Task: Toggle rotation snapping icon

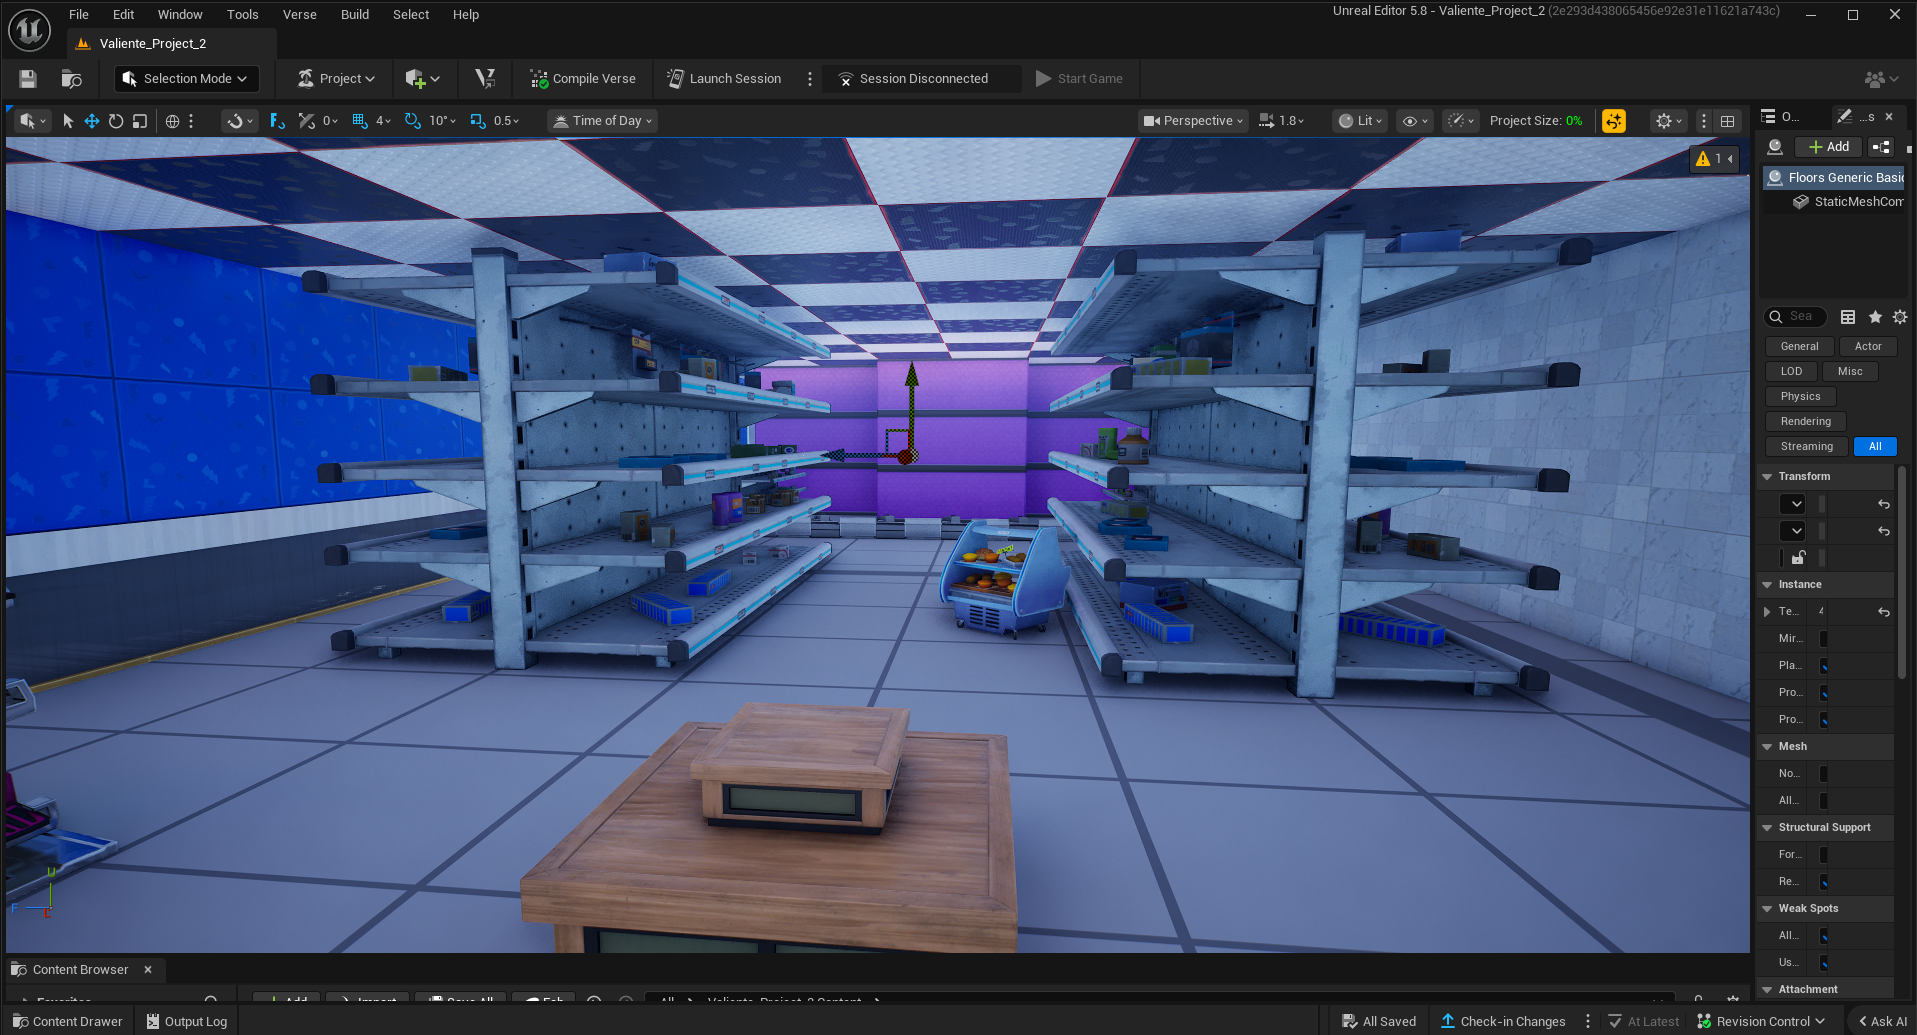Action: tap(413, 121)
